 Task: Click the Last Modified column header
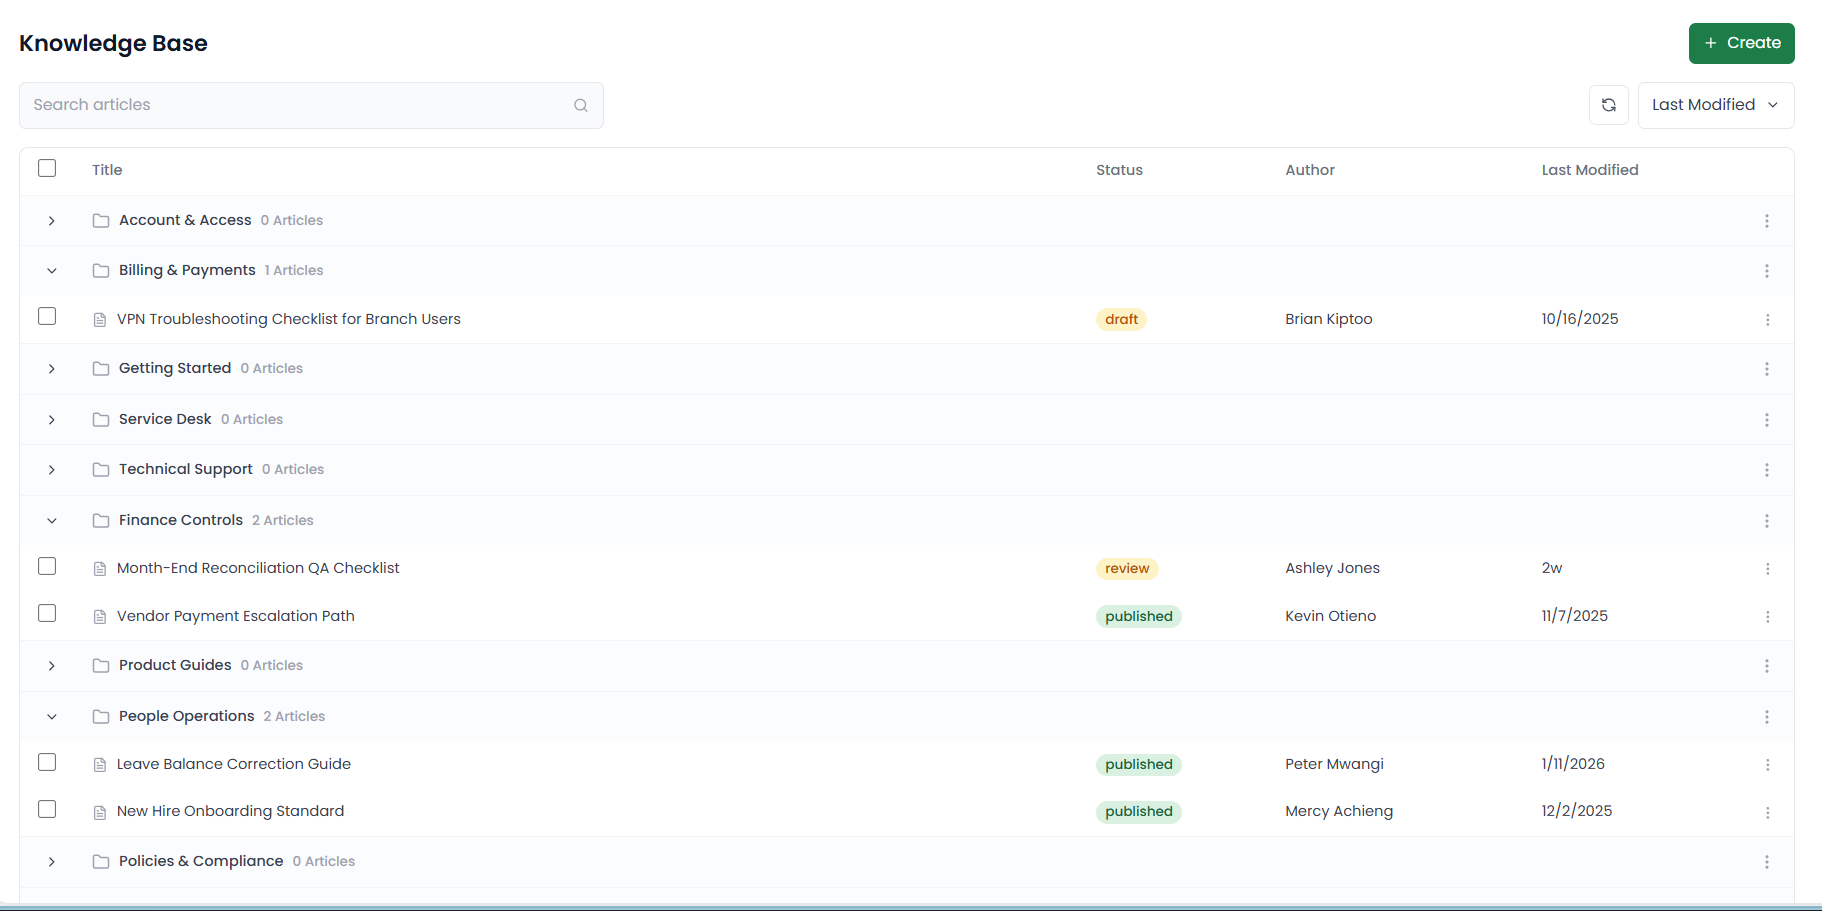(1589, 170)
